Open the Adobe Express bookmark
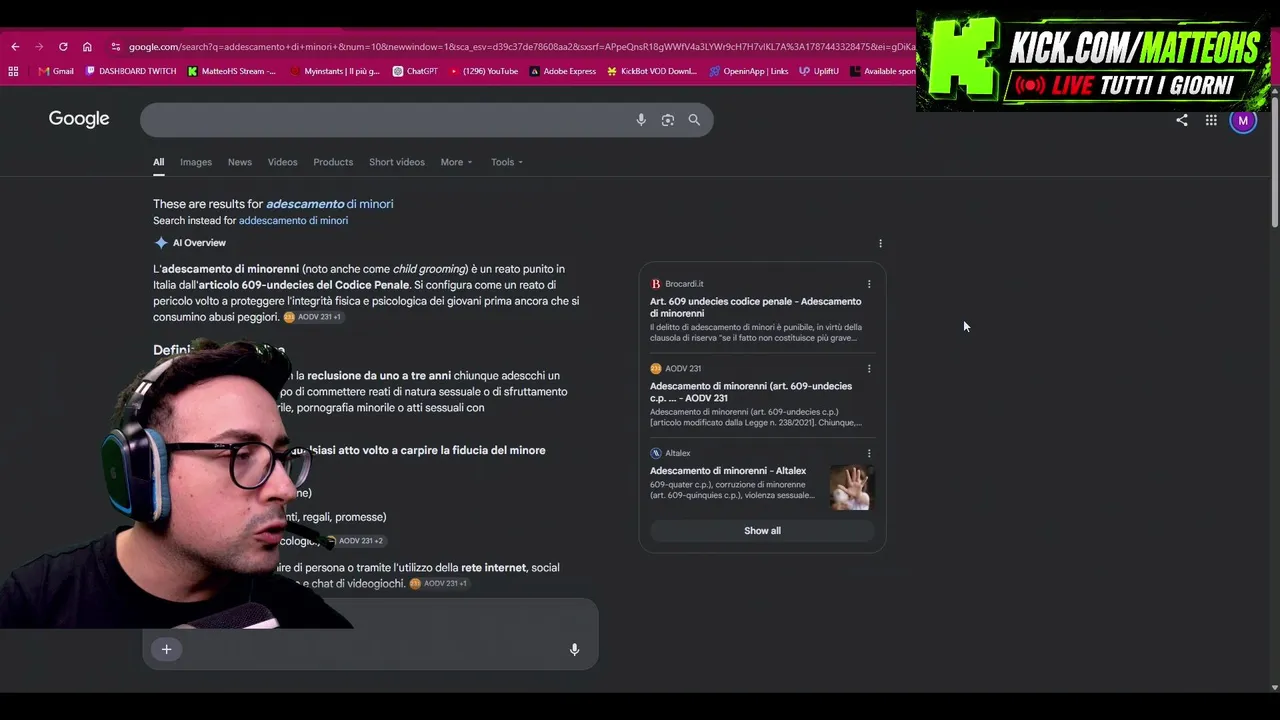Screen dimensions: 1280x720 pos(563,71)
